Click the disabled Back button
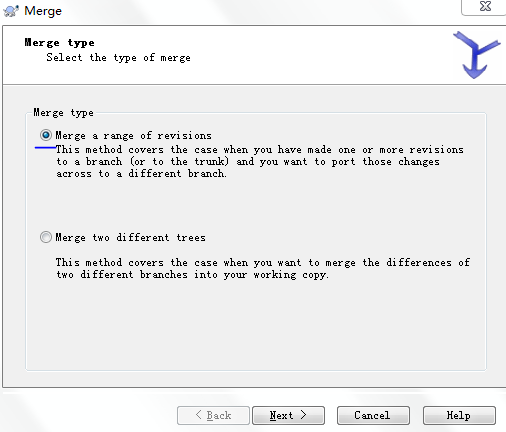The width and height of the screenshot is (506, 432). pos(213,415)
